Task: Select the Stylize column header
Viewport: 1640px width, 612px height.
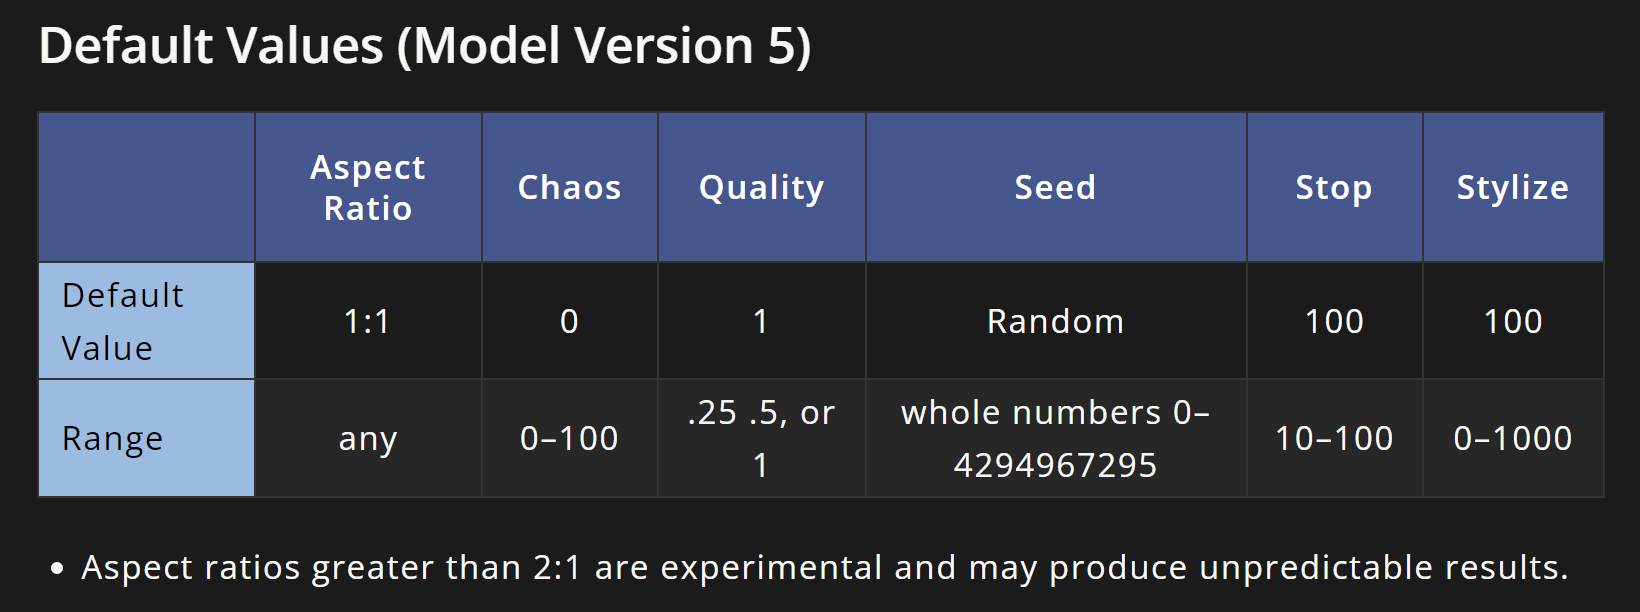Action: tap(1513, 187)
